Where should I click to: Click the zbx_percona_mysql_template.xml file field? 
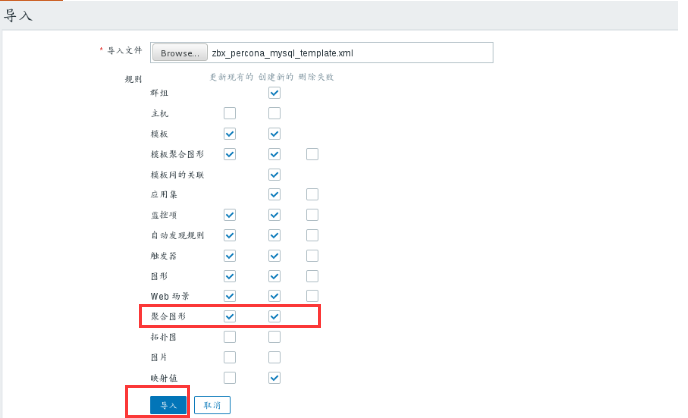coord(322,53)
